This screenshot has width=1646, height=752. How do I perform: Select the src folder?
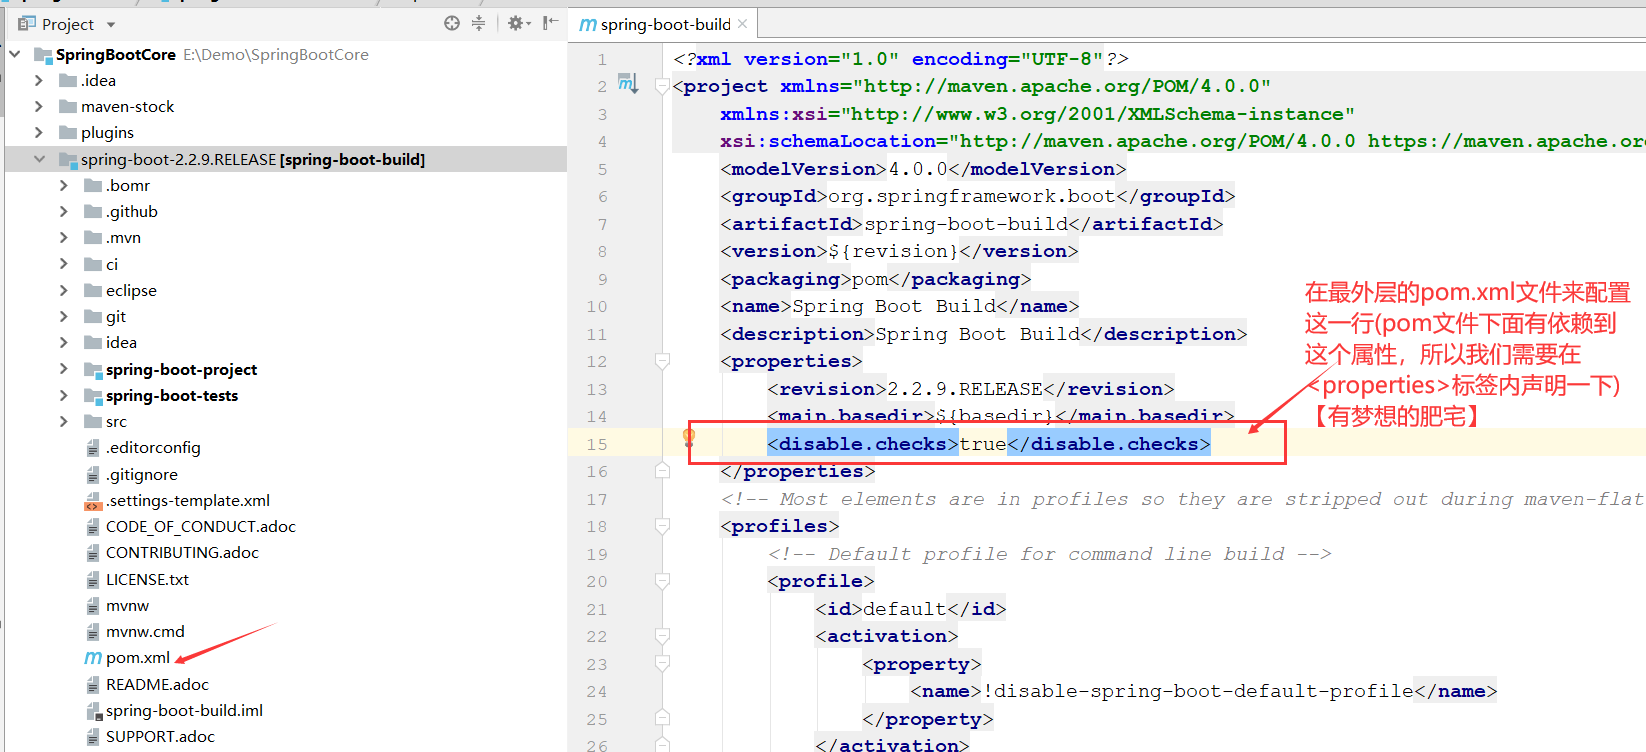(116, 421)
